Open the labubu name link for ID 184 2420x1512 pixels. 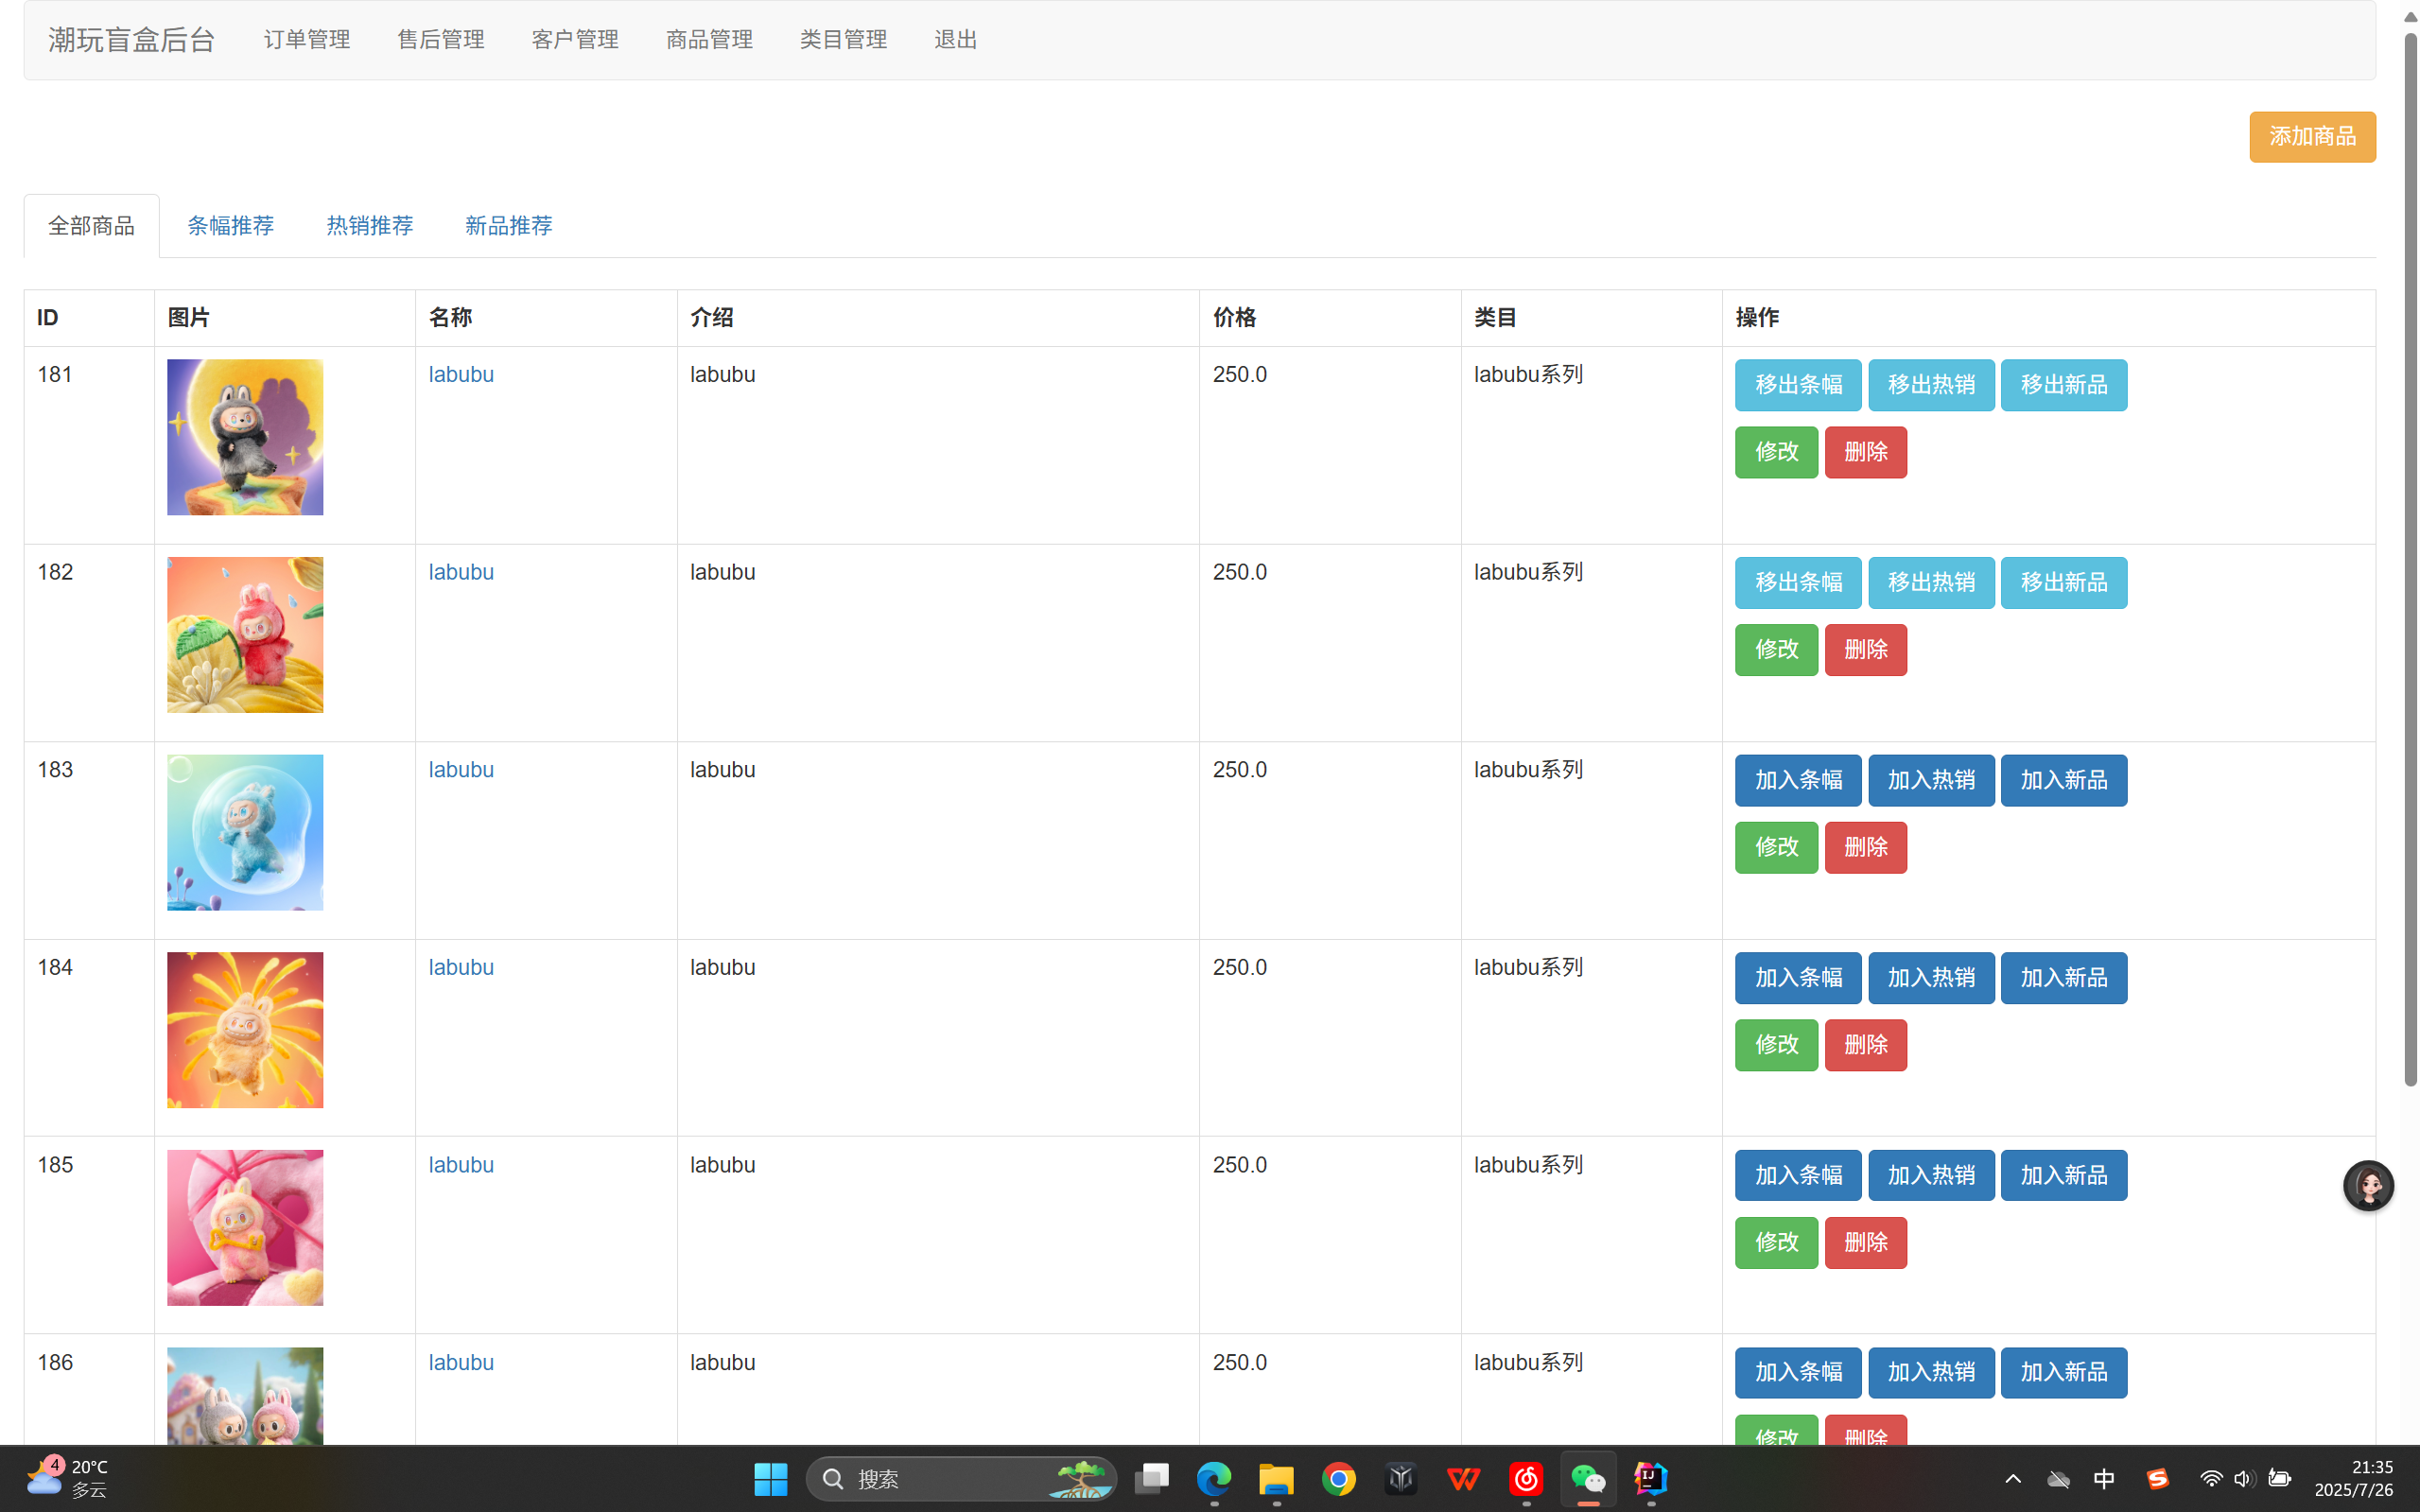coord(461,967)
